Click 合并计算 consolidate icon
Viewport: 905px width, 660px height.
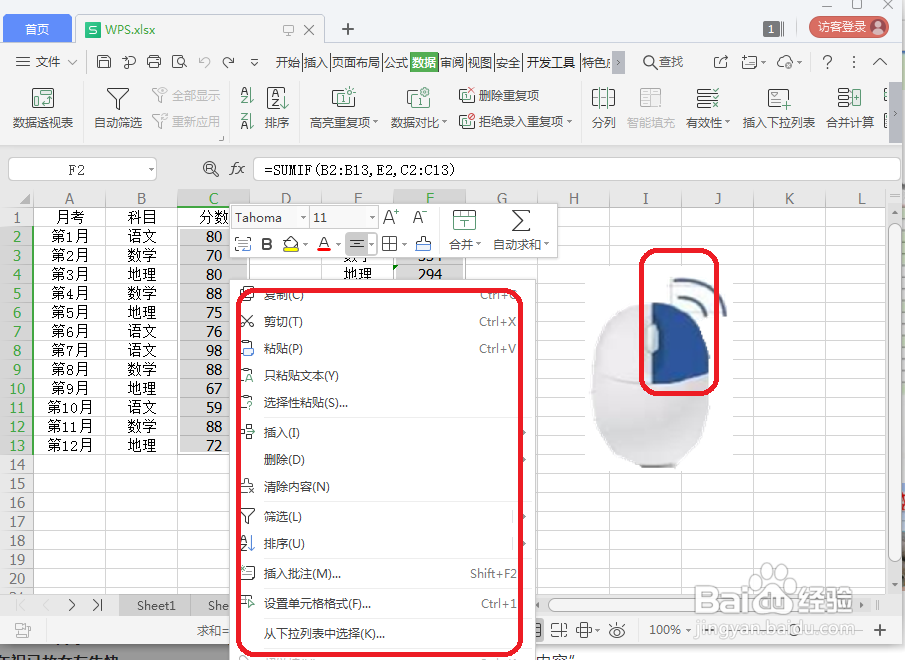pyautogui.click(x=850, y=108)
